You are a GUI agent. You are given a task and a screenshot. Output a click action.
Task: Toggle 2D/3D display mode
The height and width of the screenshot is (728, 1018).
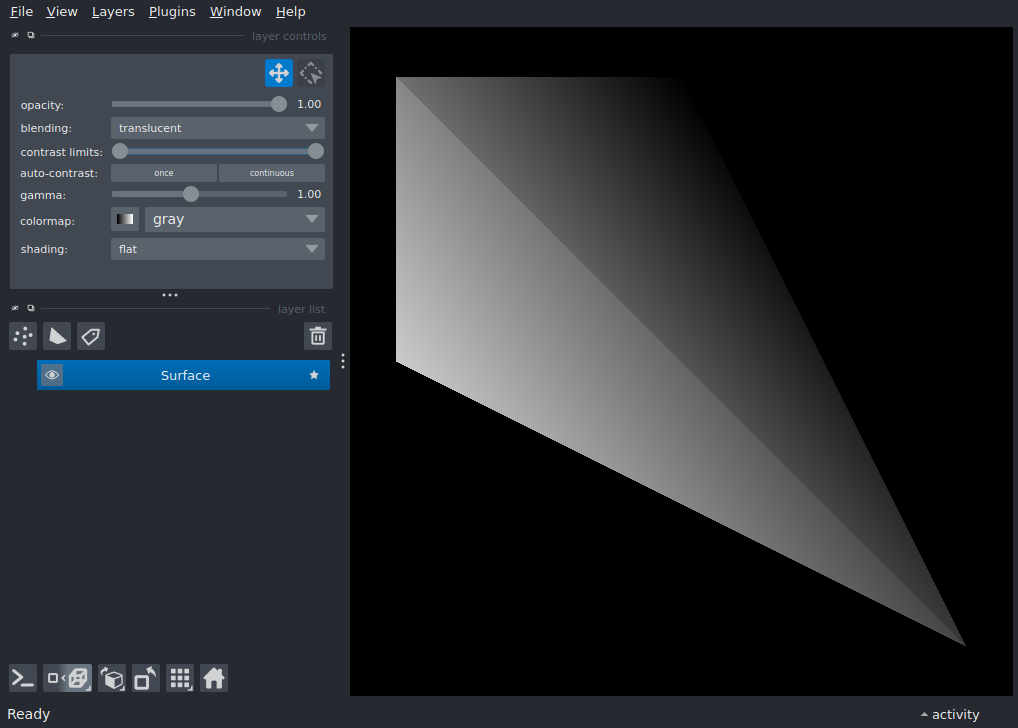(68, 679)
